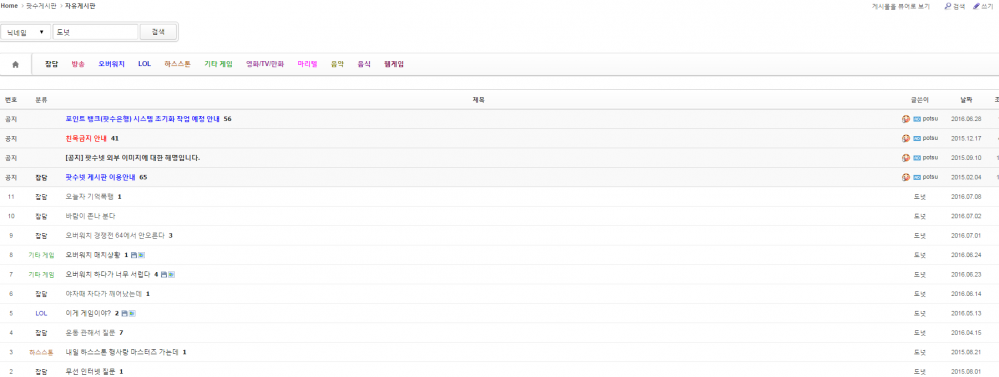Open the 팟수넷 외부 이미지 해명 notice
This screenshot has width=999, height=377.
point(133,158)
